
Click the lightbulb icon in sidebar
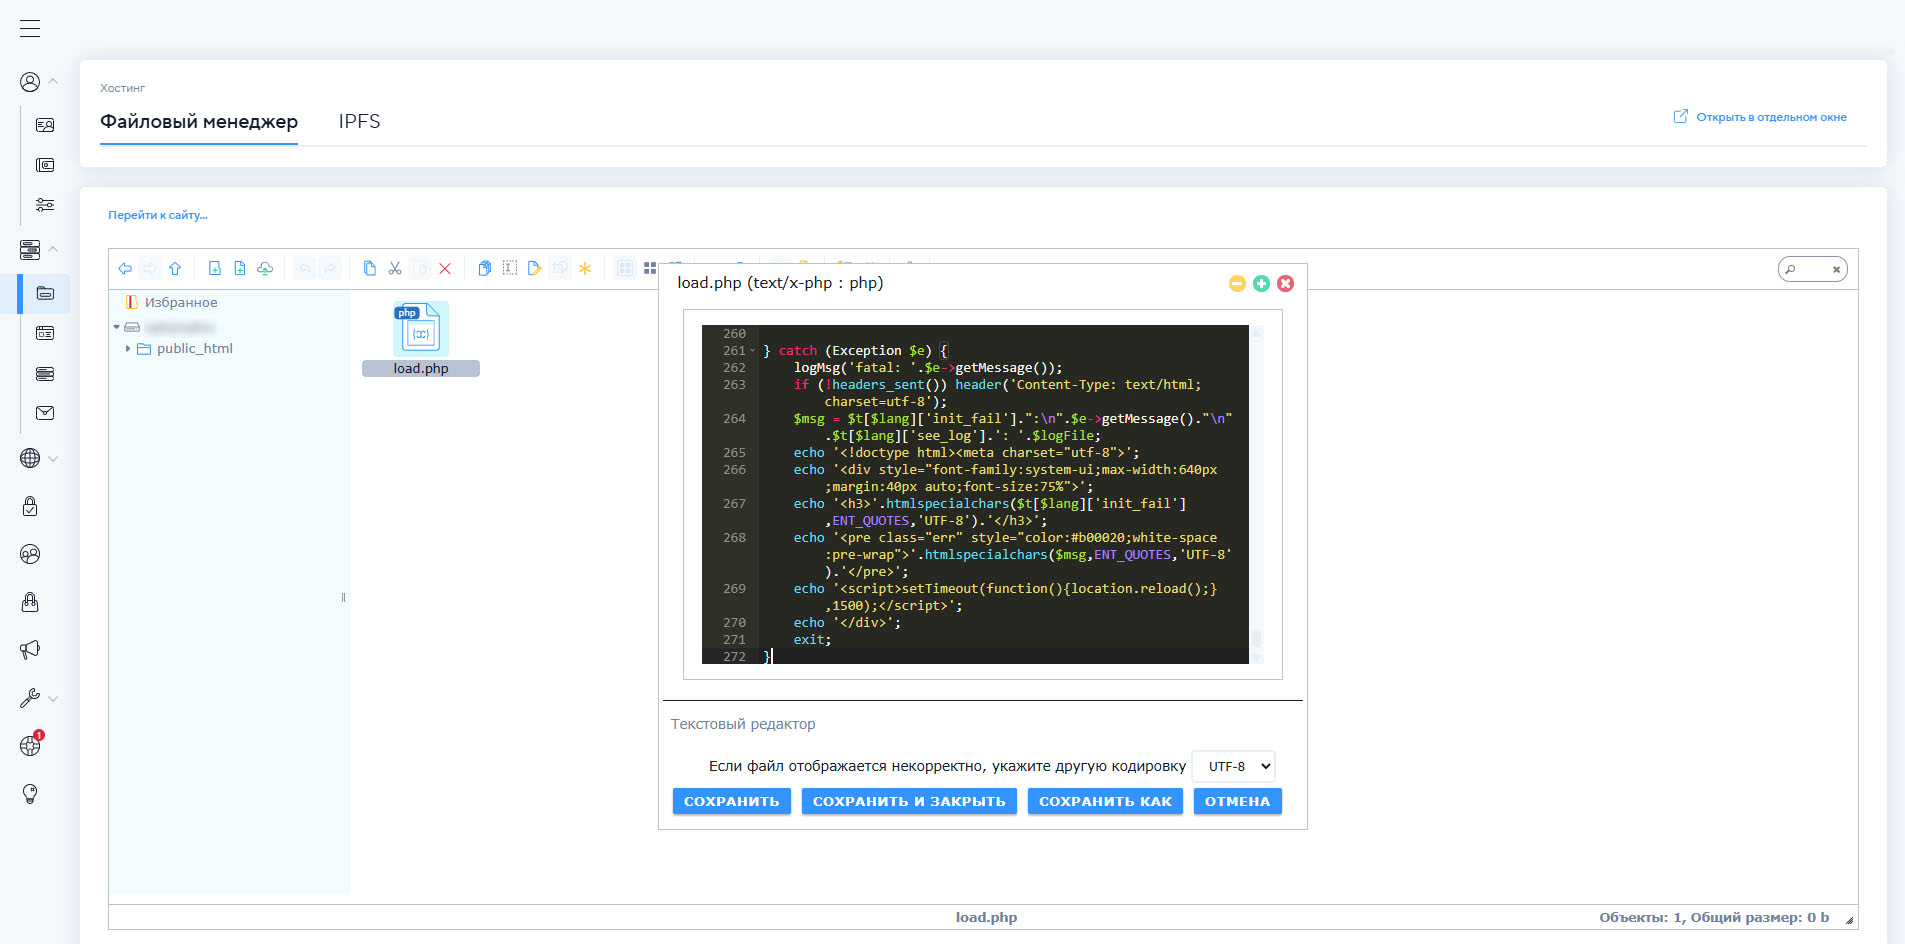30,794
